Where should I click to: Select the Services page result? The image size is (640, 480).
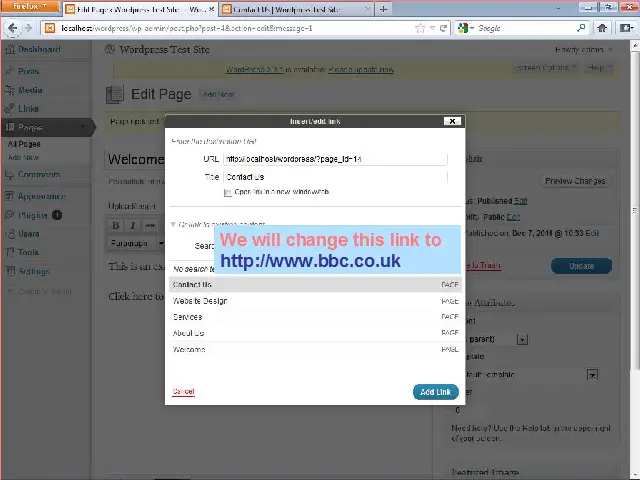click(315, 317)
